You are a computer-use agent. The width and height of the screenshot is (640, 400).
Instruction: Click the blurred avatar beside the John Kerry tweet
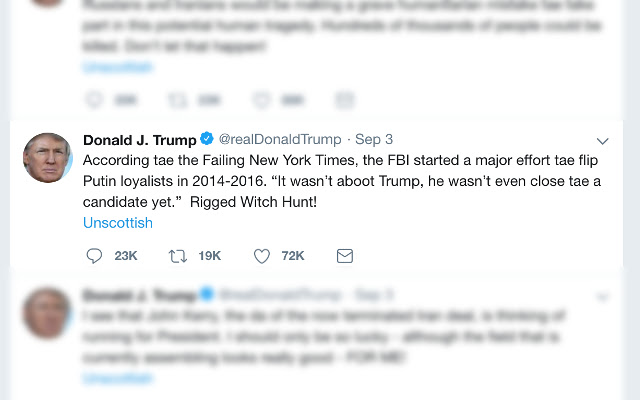pos(47,313)
